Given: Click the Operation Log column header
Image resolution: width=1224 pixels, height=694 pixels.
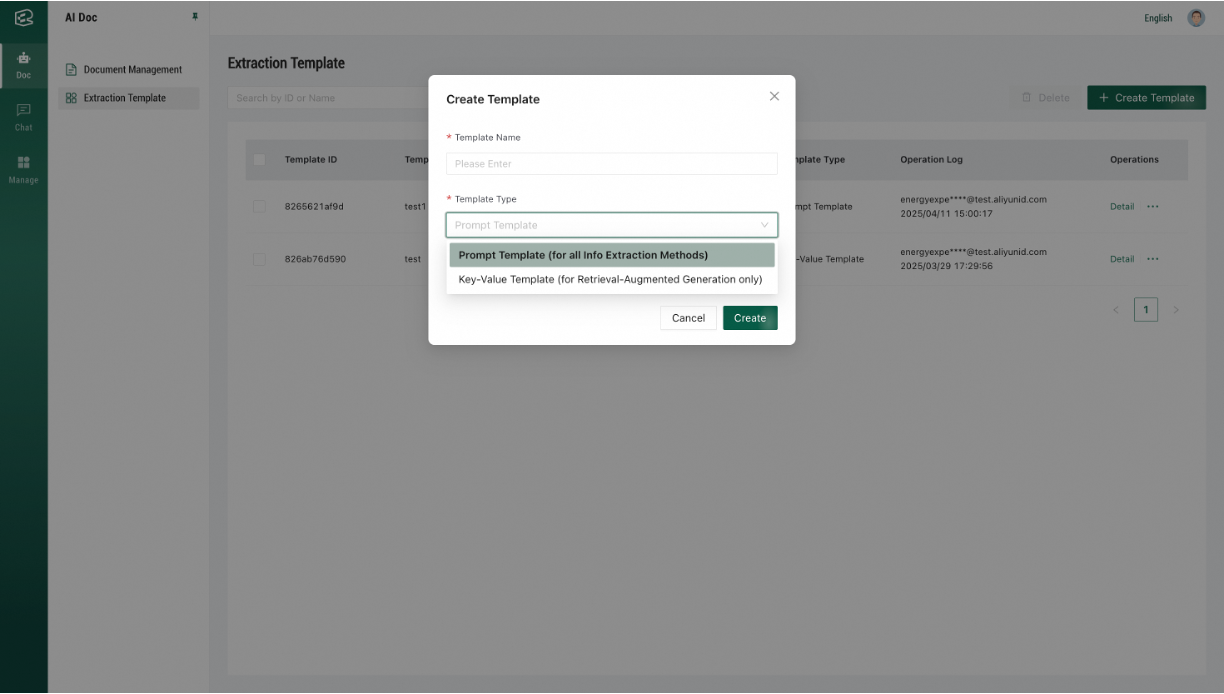Looking at the screenshot, I should pos(932,160).
